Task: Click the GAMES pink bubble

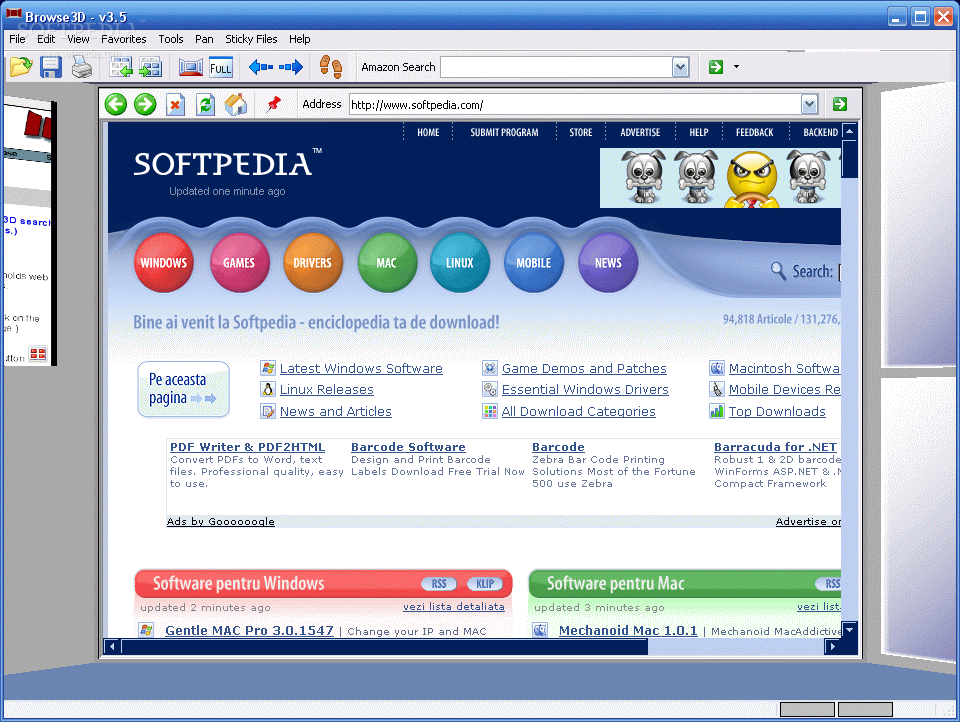Action: click(239, 263)
